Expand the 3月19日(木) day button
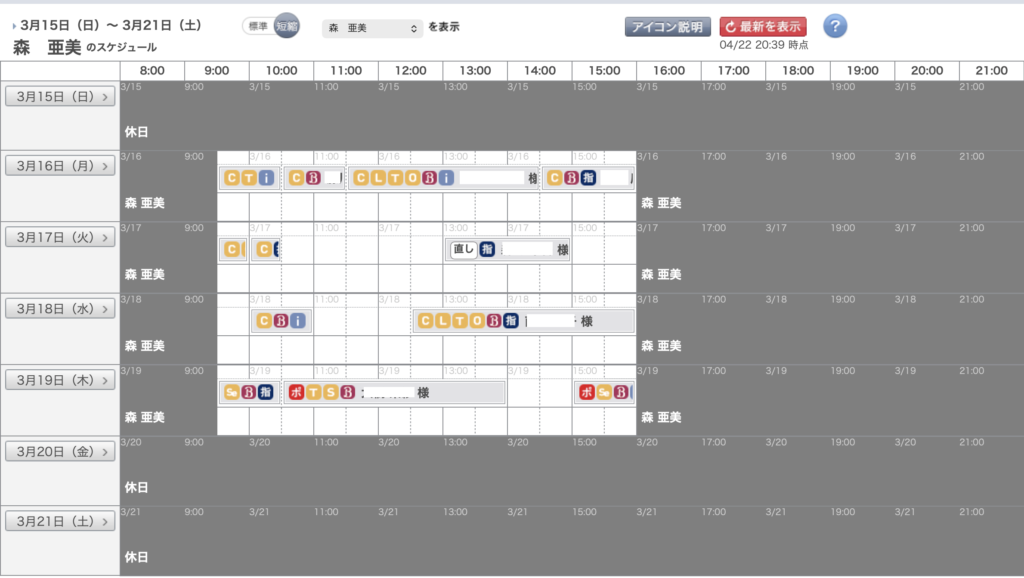The height and width of the screenshot is (578, 1024). click(x=60, y=380)
